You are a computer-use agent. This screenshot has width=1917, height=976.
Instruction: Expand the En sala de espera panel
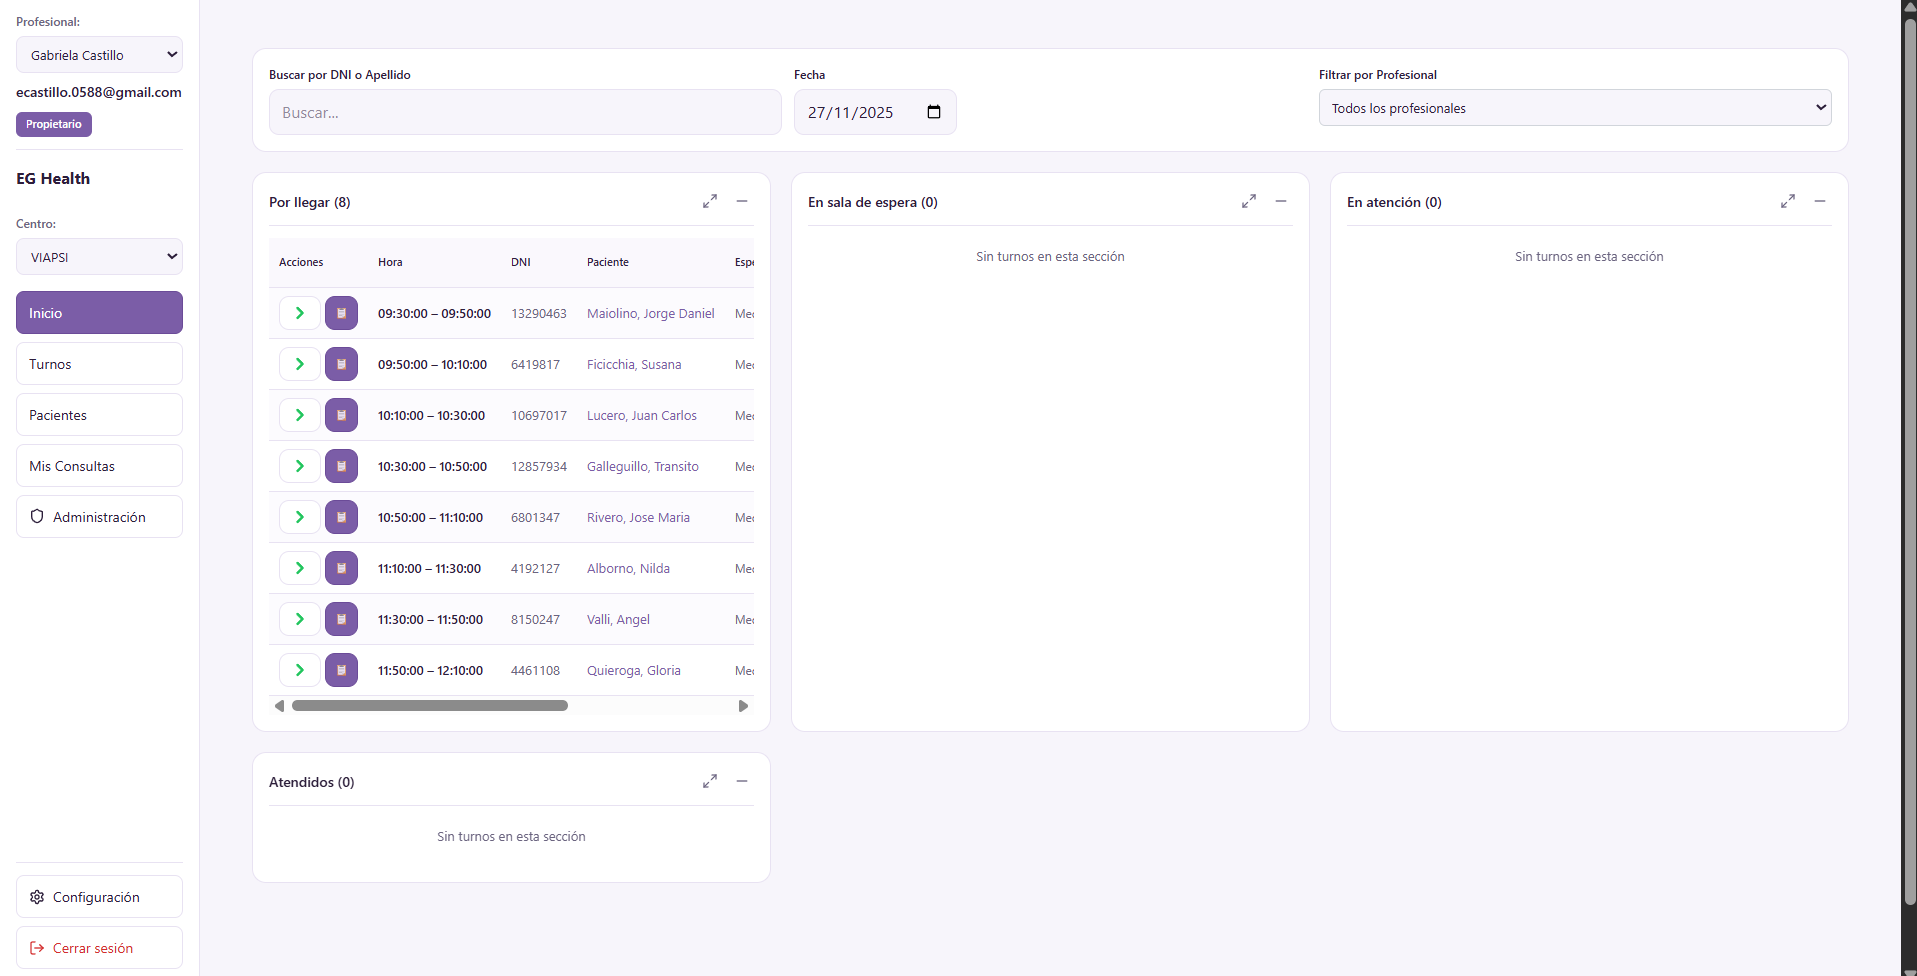[x=1249, y=201]
